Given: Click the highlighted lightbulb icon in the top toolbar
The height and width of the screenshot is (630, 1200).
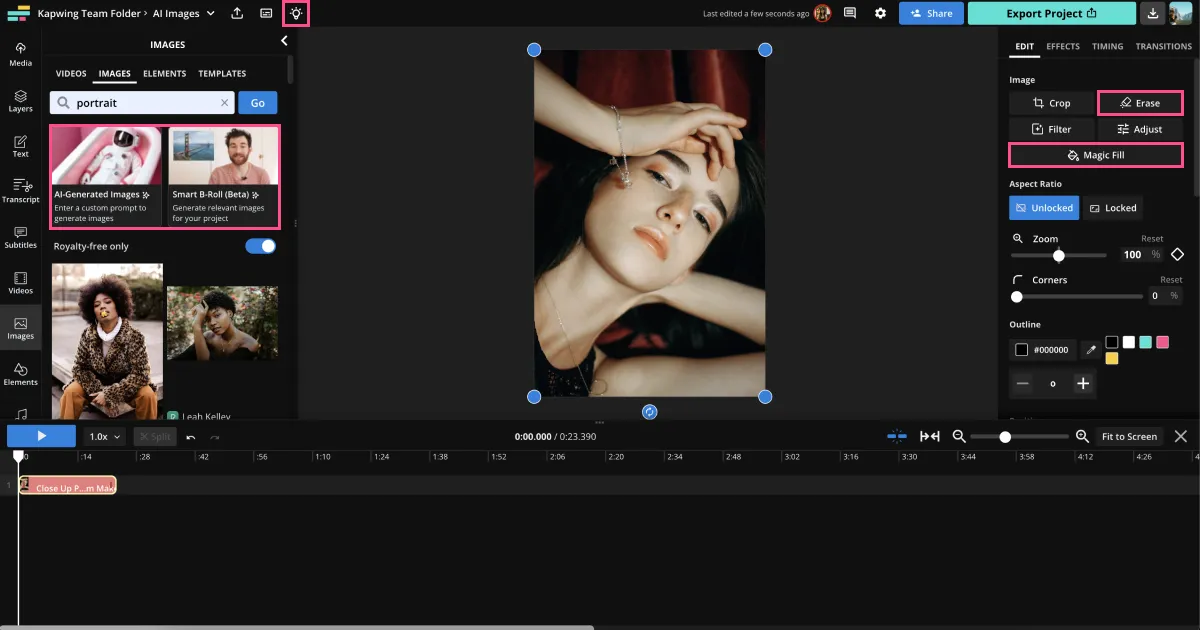Looking at the screenshot, I should [295, 13].
